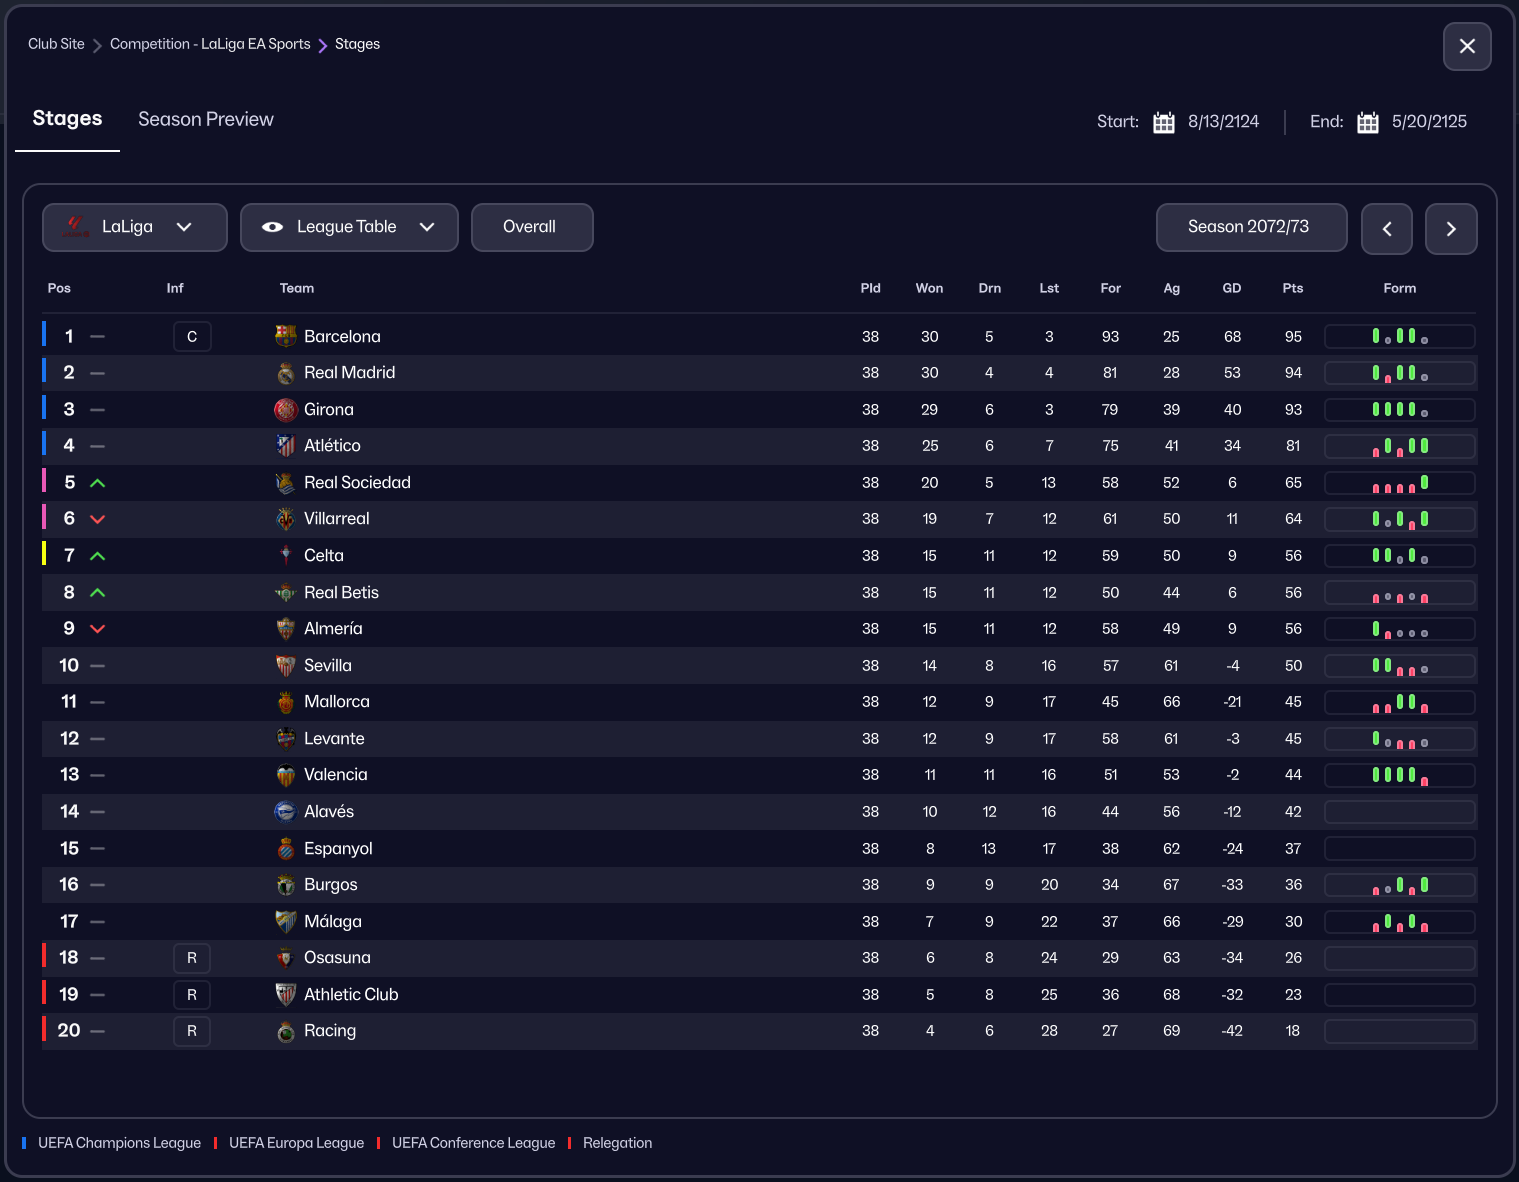
Task: Switch to the Season Preview tab
Action: coord(206,119)
